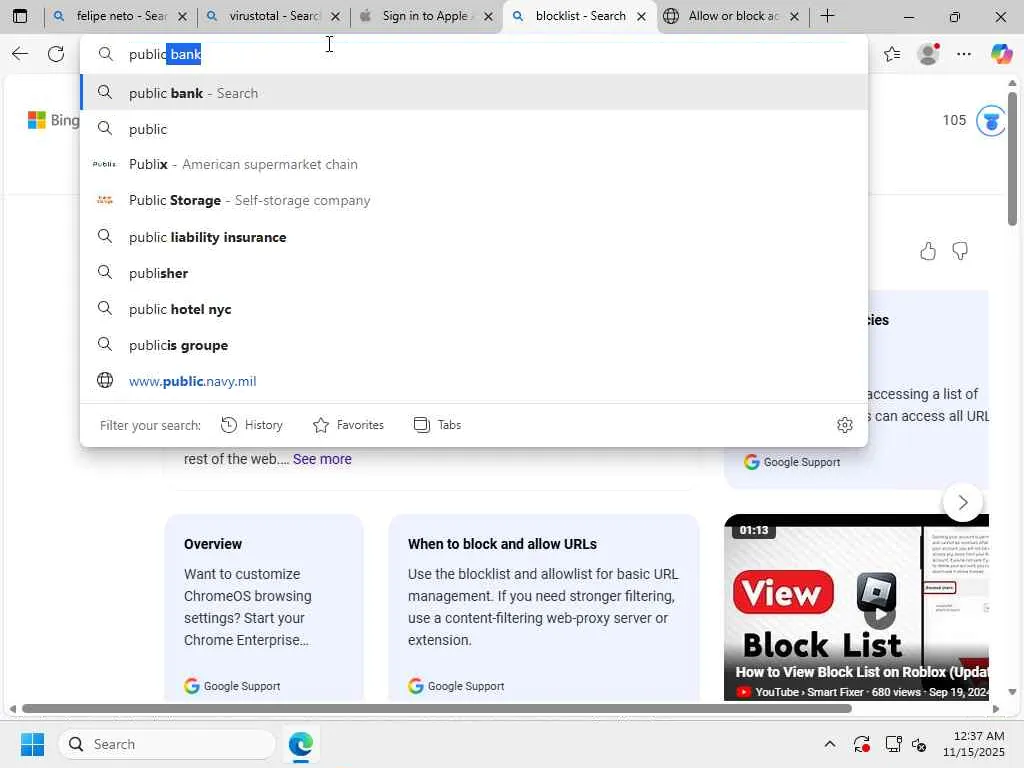Click the 105 rewards points counter
Image resolution: width=1024 pixels, height=768 pixels.
tap(954, 120)
